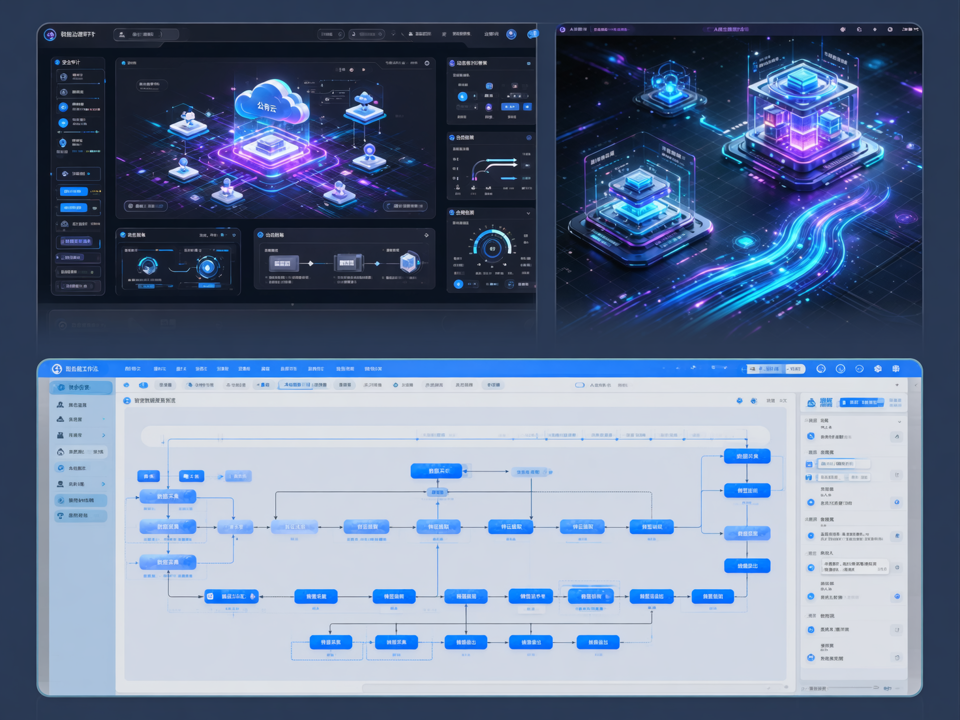Collapse the right panel's first section with its chevron
The height and width of the screenshot is (720, 960).
(x=899, y=421)
